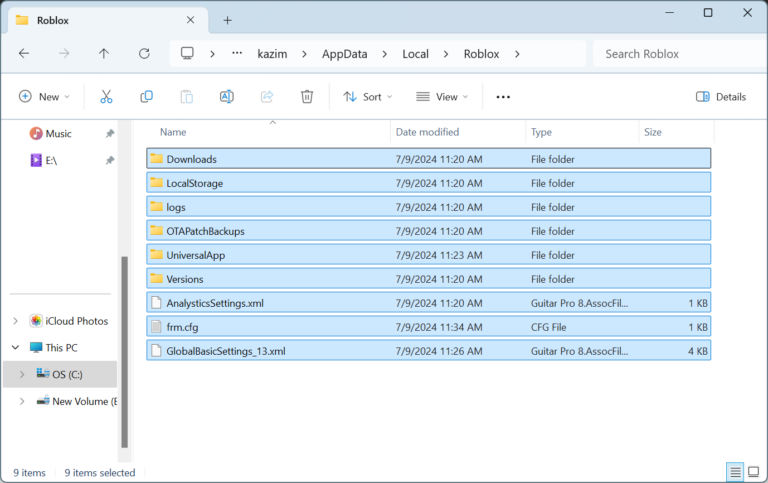
Task: Switch to large thumbnails view icon
Action: 754,472
